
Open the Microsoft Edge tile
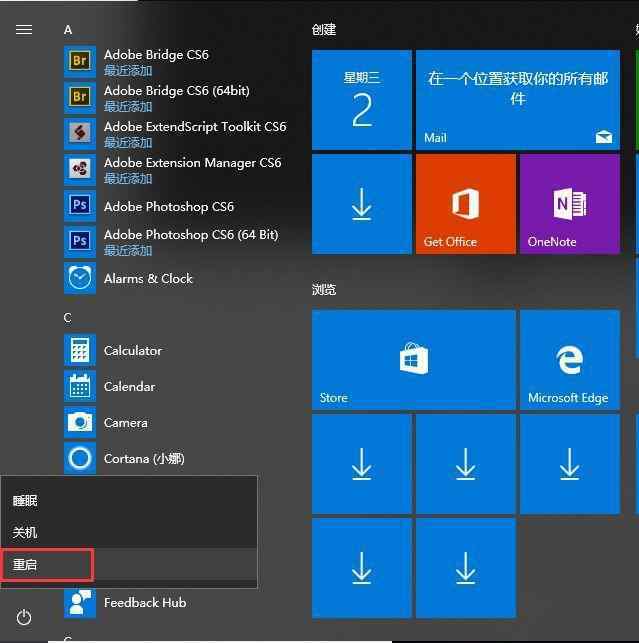click(570, 360)
